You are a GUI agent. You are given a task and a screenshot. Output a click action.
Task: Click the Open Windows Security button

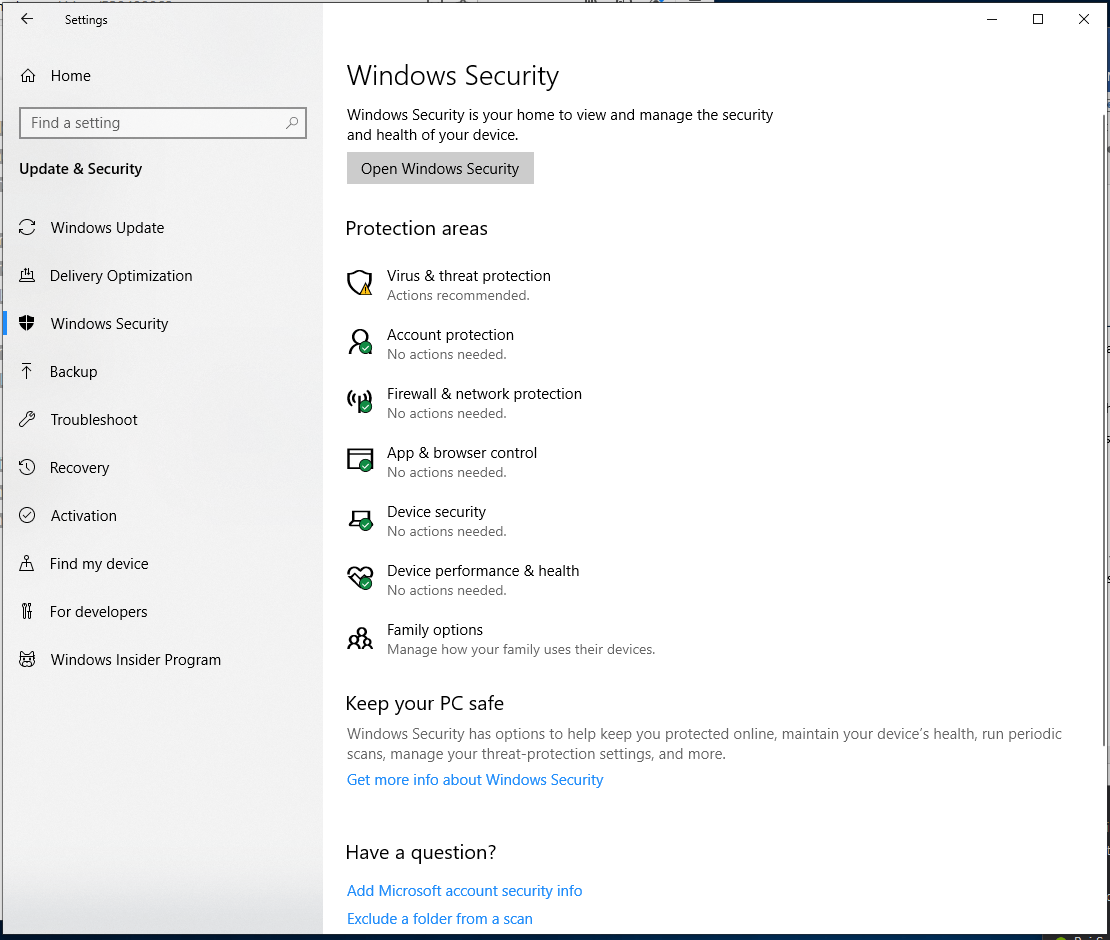click(x=440, y=168)
